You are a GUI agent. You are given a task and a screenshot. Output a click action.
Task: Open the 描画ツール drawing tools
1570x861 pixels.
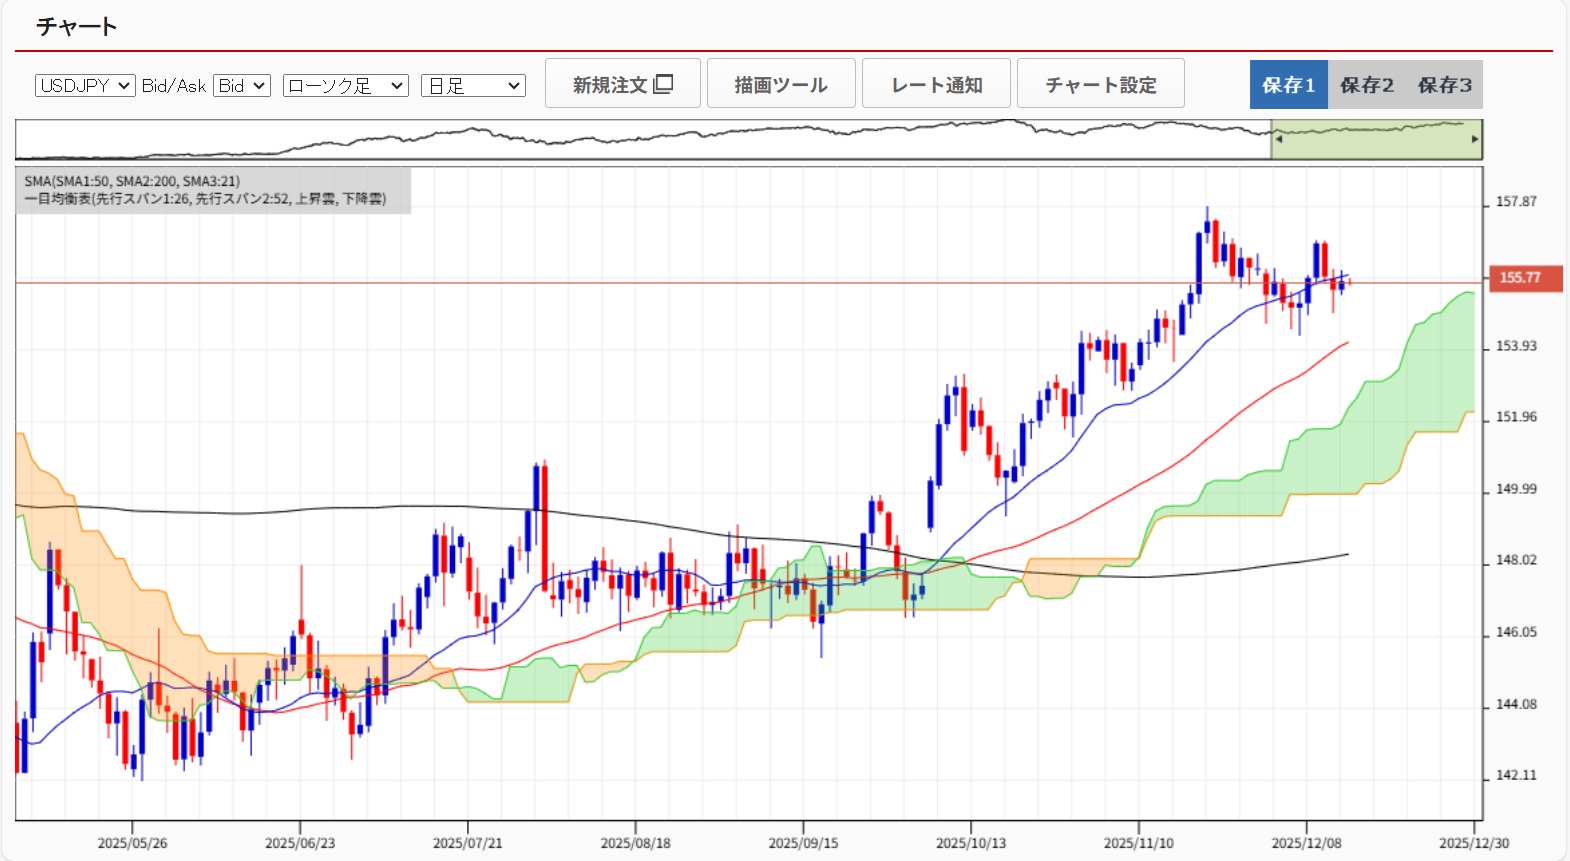coord(781,84)
